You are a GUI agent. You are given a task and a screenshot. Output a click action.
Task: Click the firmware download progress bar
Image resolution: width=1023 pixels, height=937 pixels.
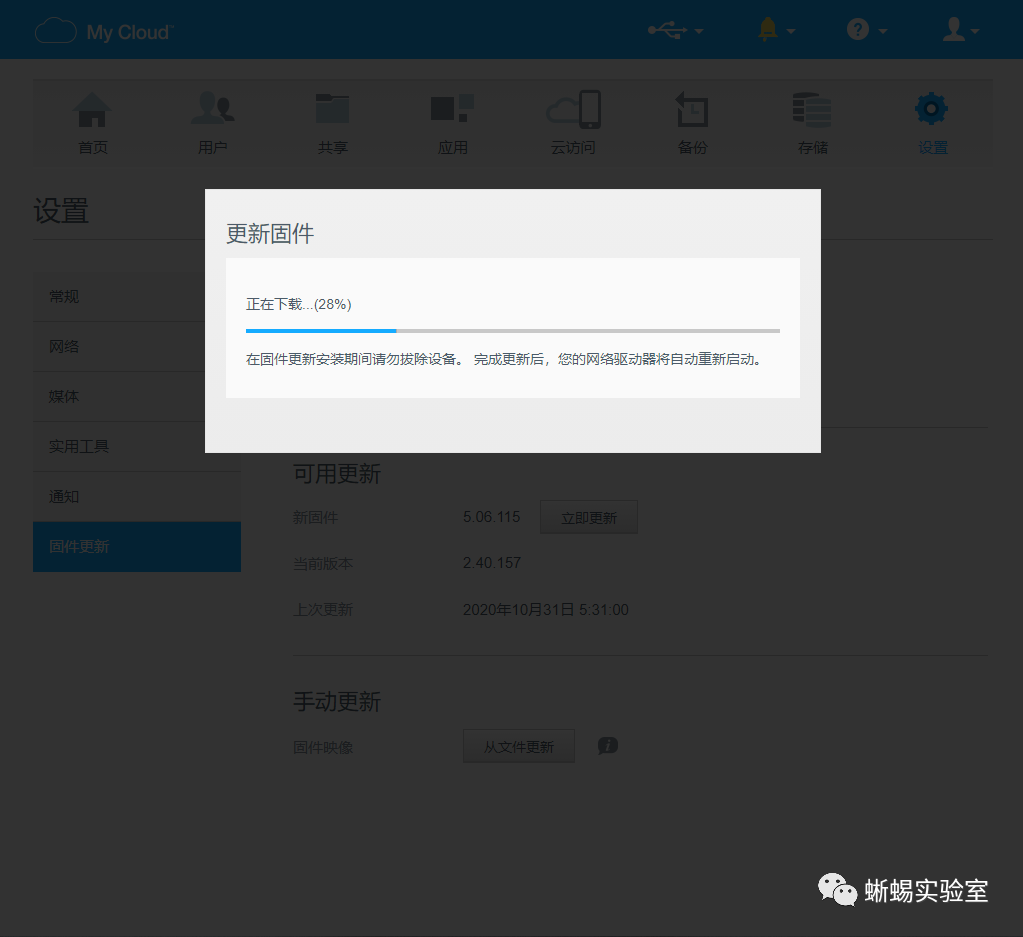coord(513,331)
